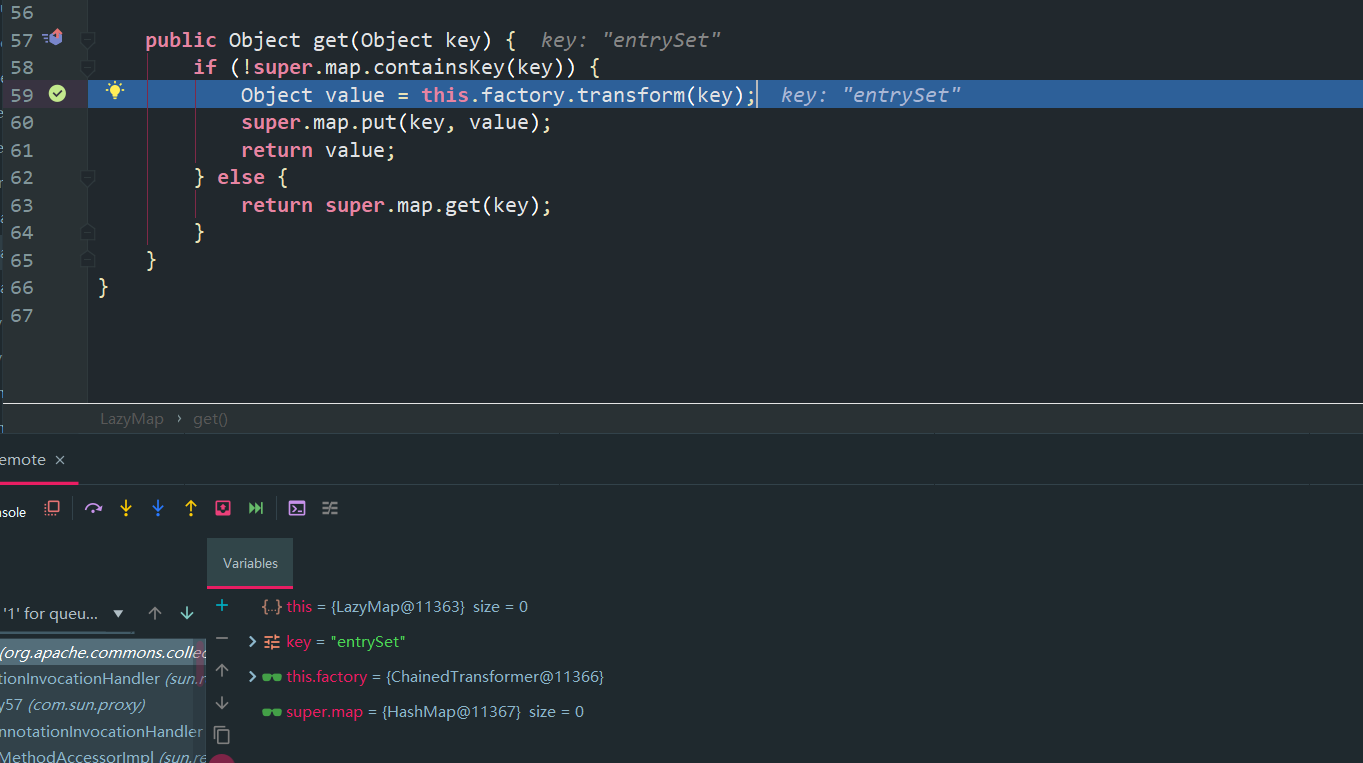1363x763 pixels.
Task: Select the org.apache.commons.collections stack frame
Action: pos(102,652)
